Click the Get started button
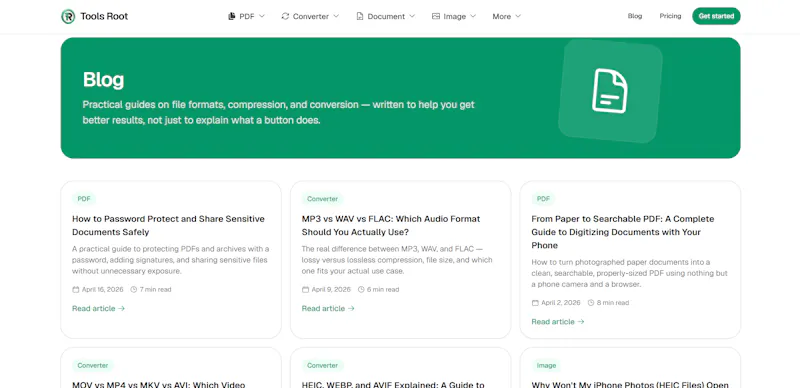The width and height of the screenshot is (800, 388). [x=716, y=16]
